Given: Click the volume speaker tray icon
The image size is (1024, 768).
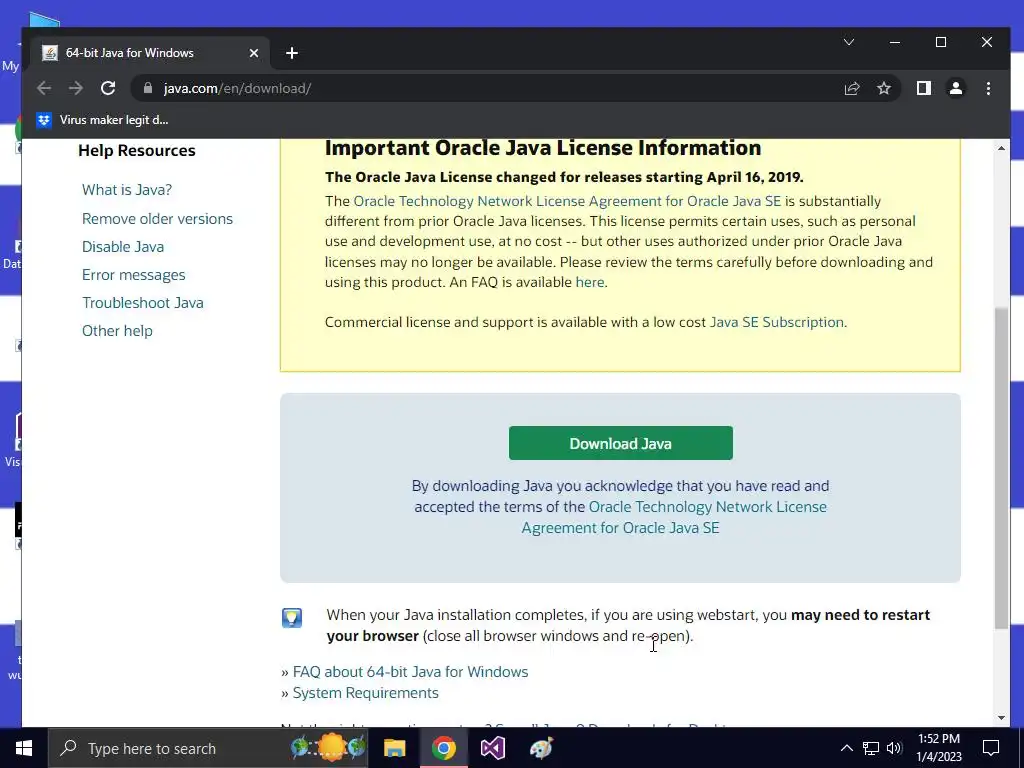Looking at the screenshot, I should click(x=894, y=748).
